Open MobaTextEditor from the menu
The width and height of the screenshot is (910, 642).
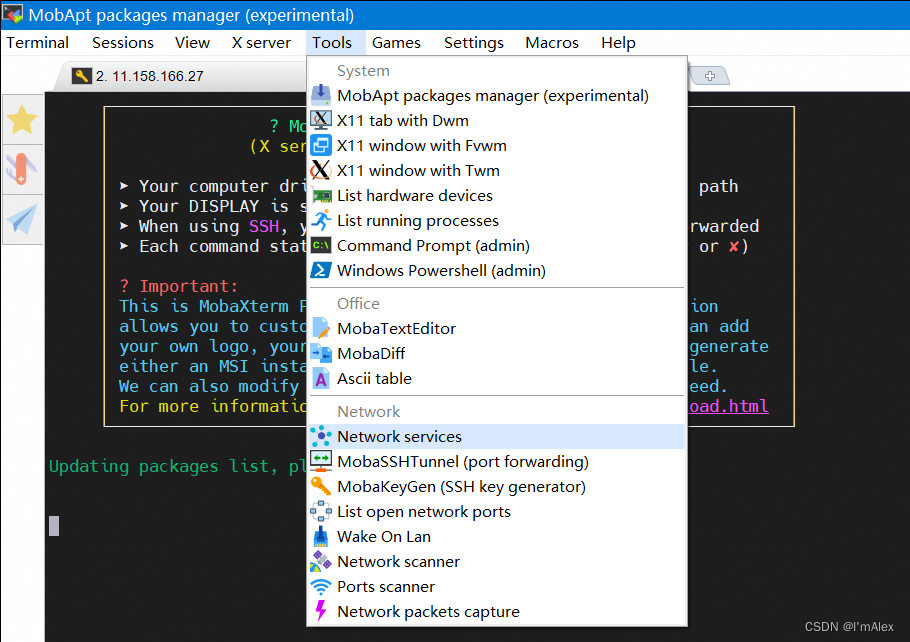point(497,328)
